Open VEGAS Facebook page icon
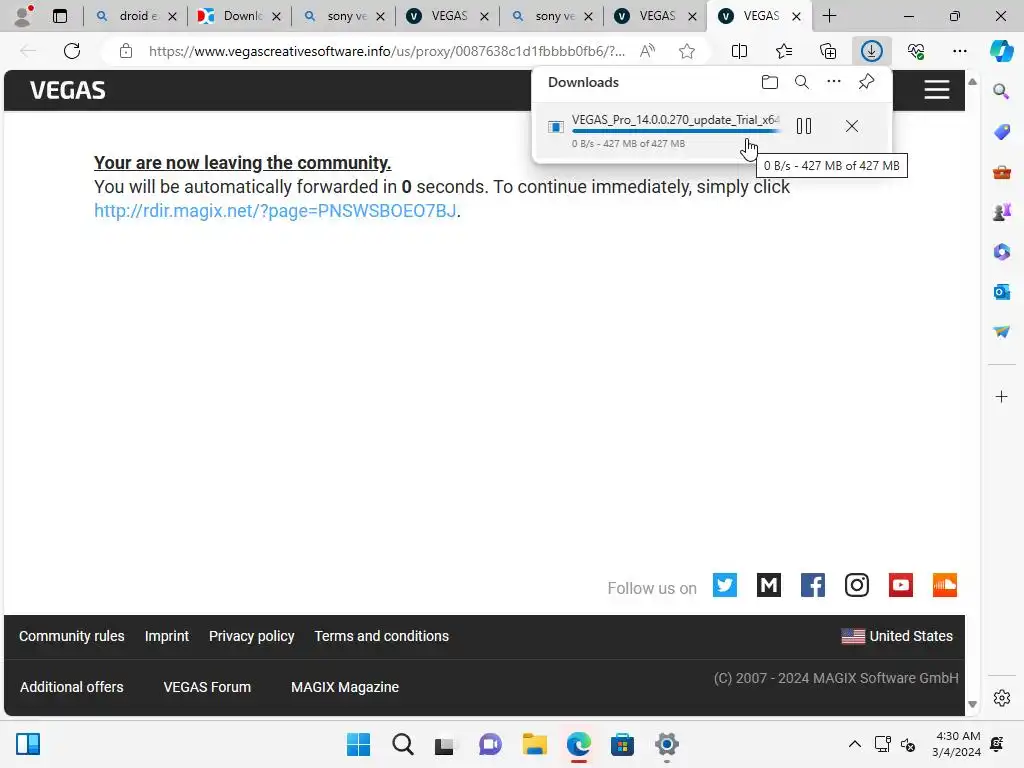This screenshot has width=1024, height=768. coord(812,585)
